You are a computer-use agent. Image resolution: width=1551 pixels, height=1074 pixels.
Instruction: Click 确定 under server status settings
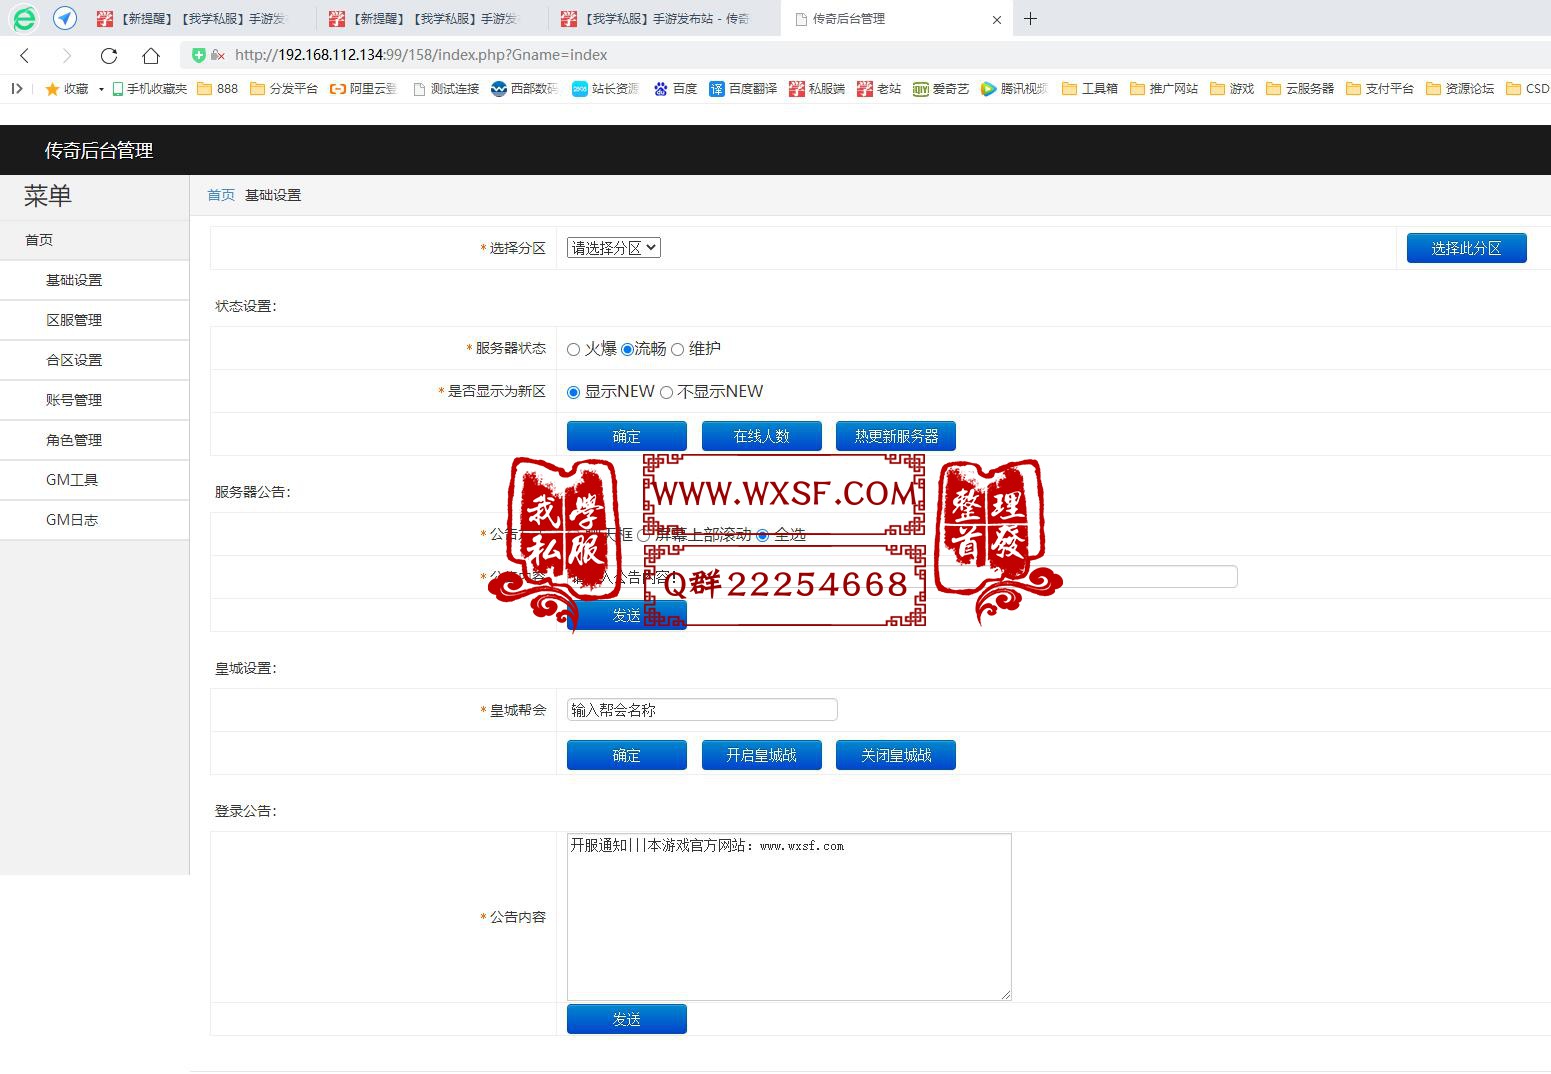[627, 436]
